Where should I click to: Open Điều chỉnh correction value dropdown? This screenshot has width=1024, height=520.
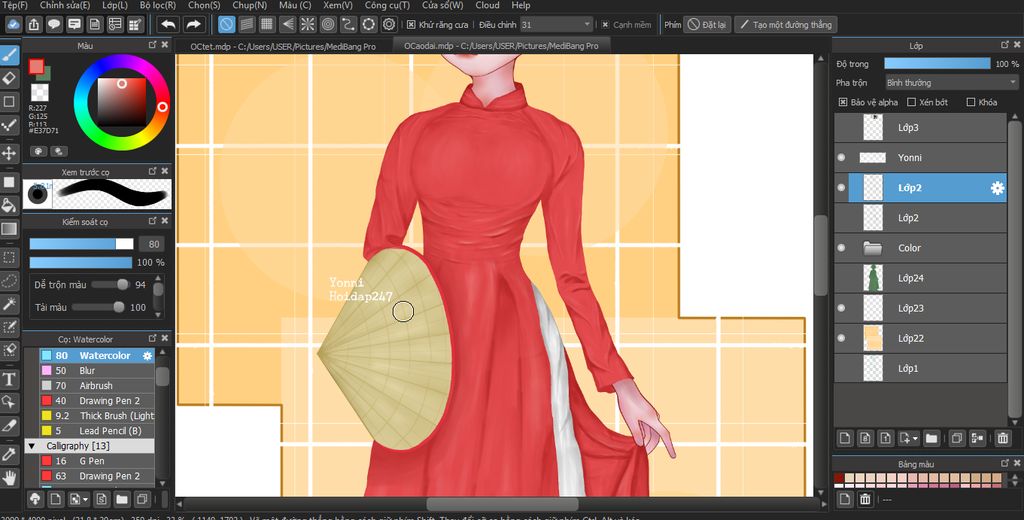[556, 25]
